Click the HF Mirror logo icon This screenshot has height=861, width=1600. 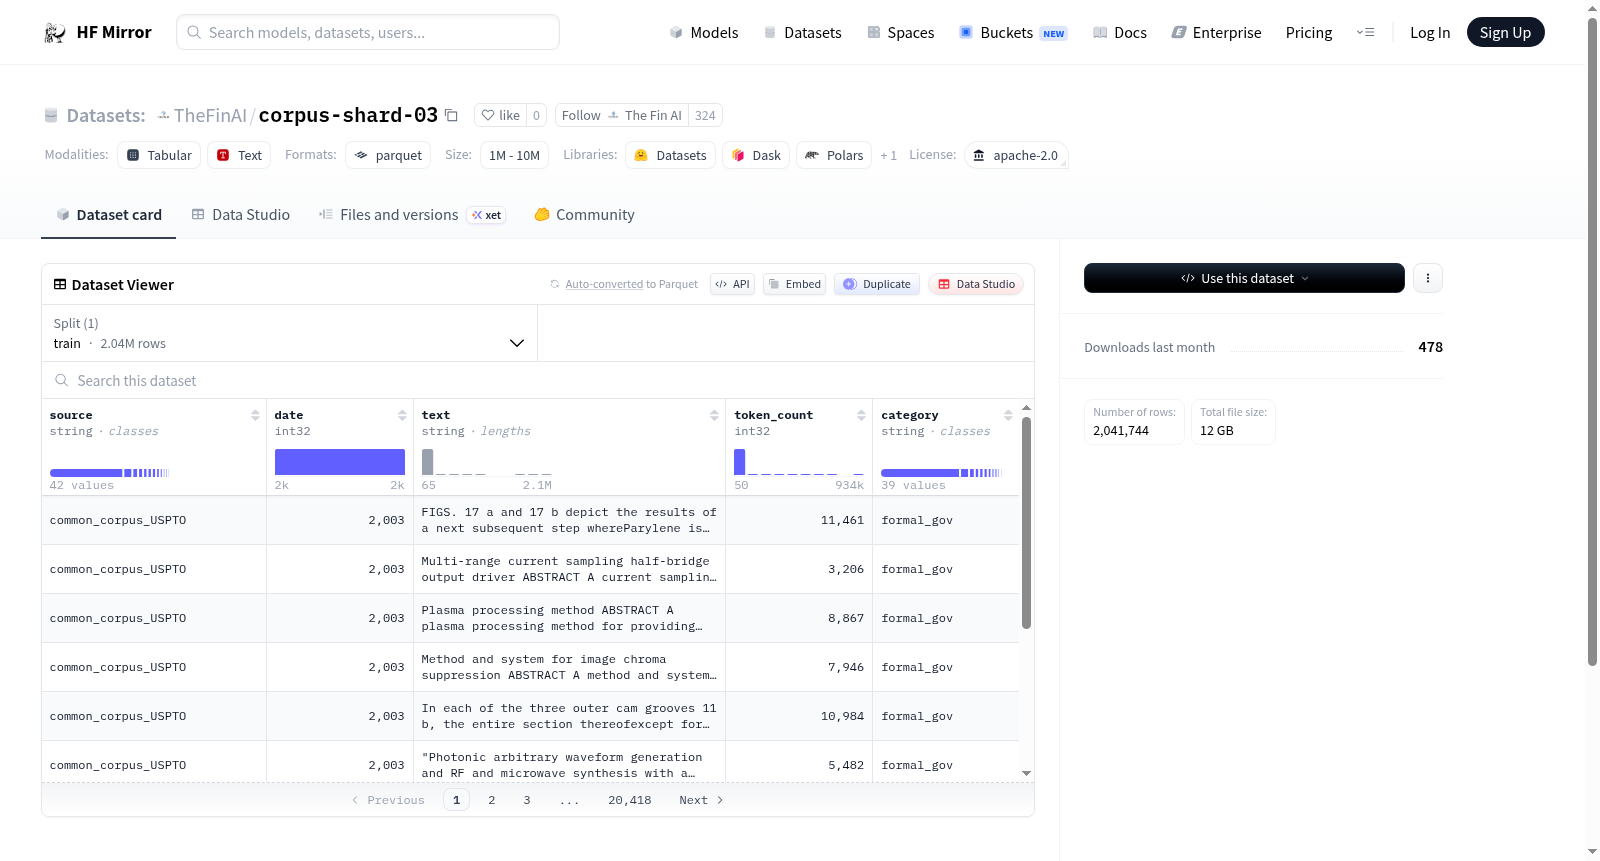click(55, 33)
